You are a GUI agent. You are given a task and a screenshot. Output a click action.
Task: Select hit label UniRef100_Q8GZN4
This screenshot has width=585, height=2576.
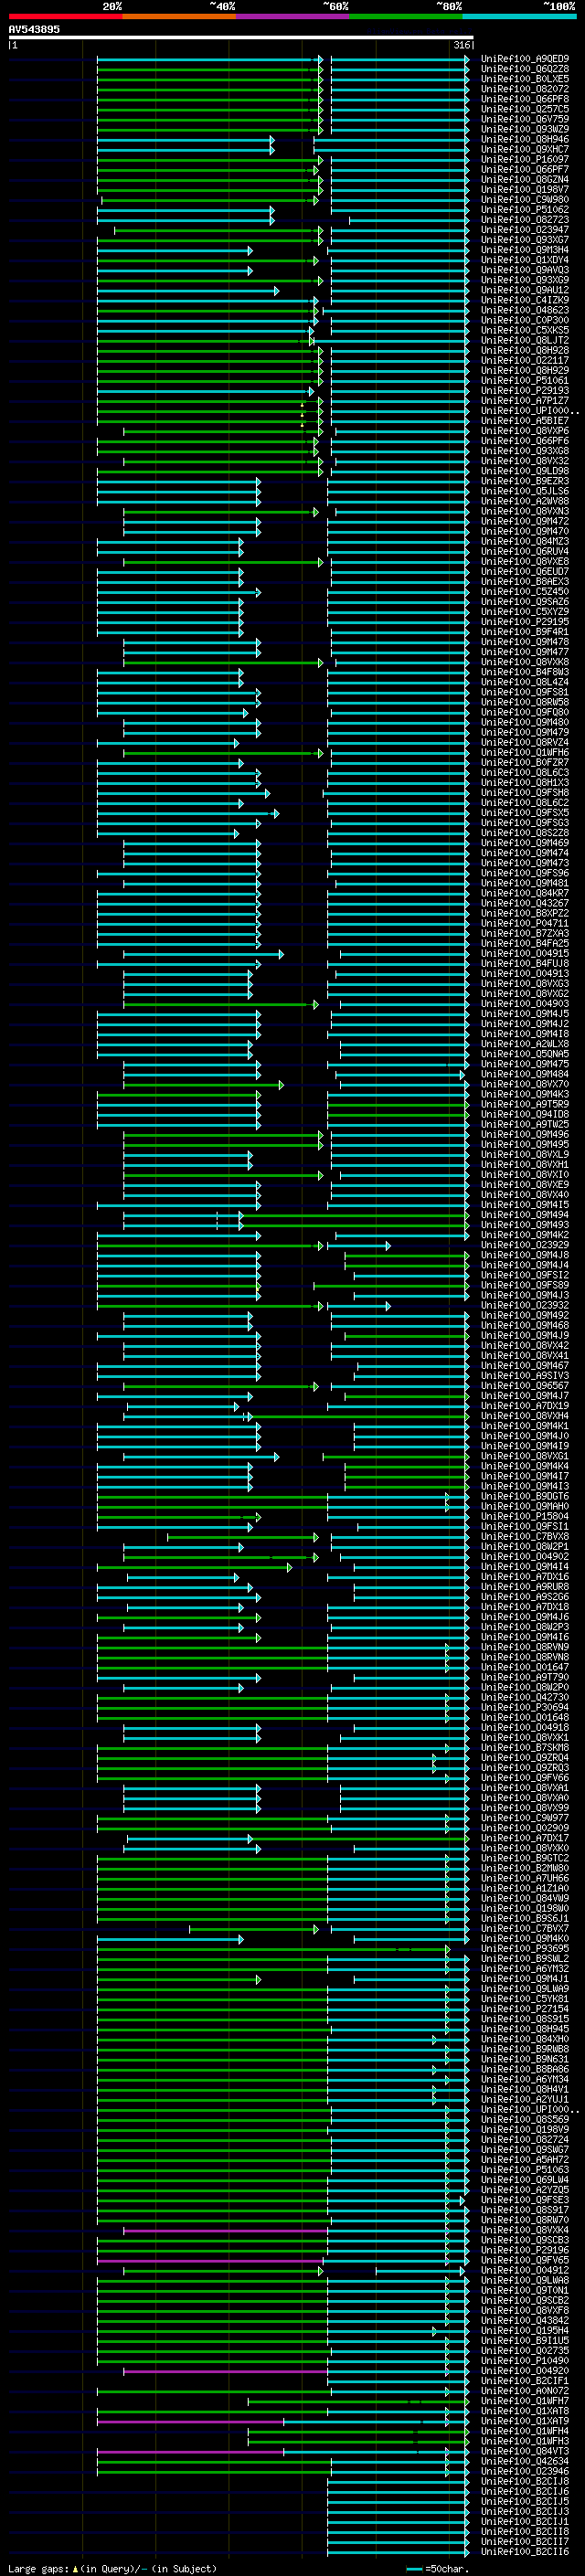[x=525, y=180]
